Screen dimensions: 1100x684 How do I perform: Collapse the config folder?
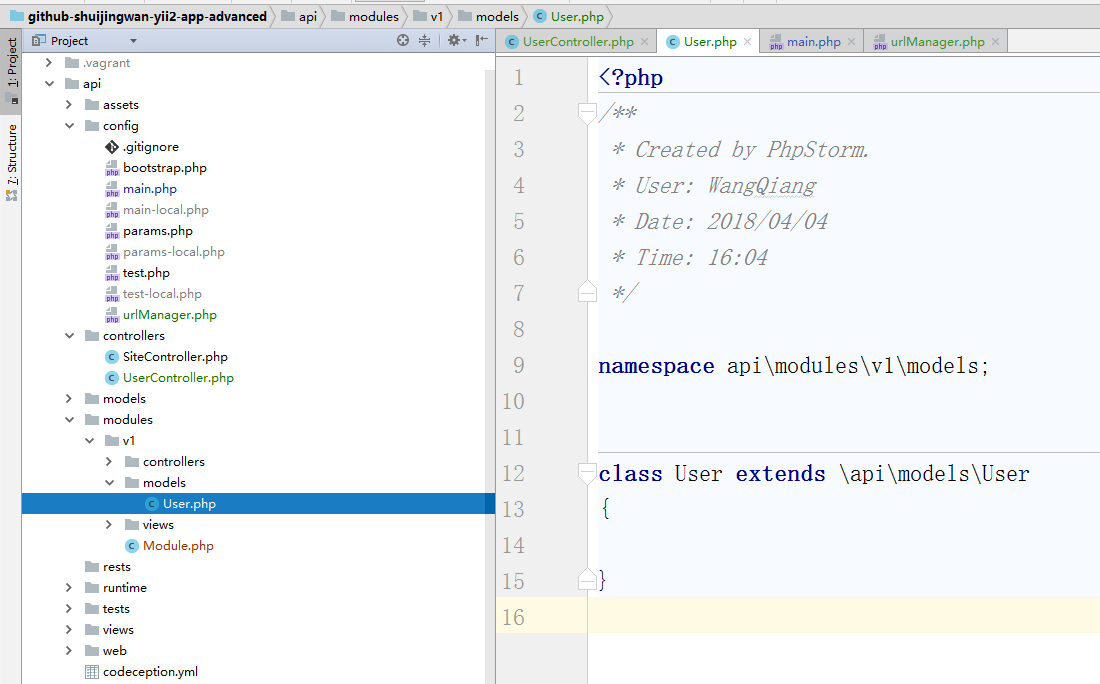(x=68, y=126)
